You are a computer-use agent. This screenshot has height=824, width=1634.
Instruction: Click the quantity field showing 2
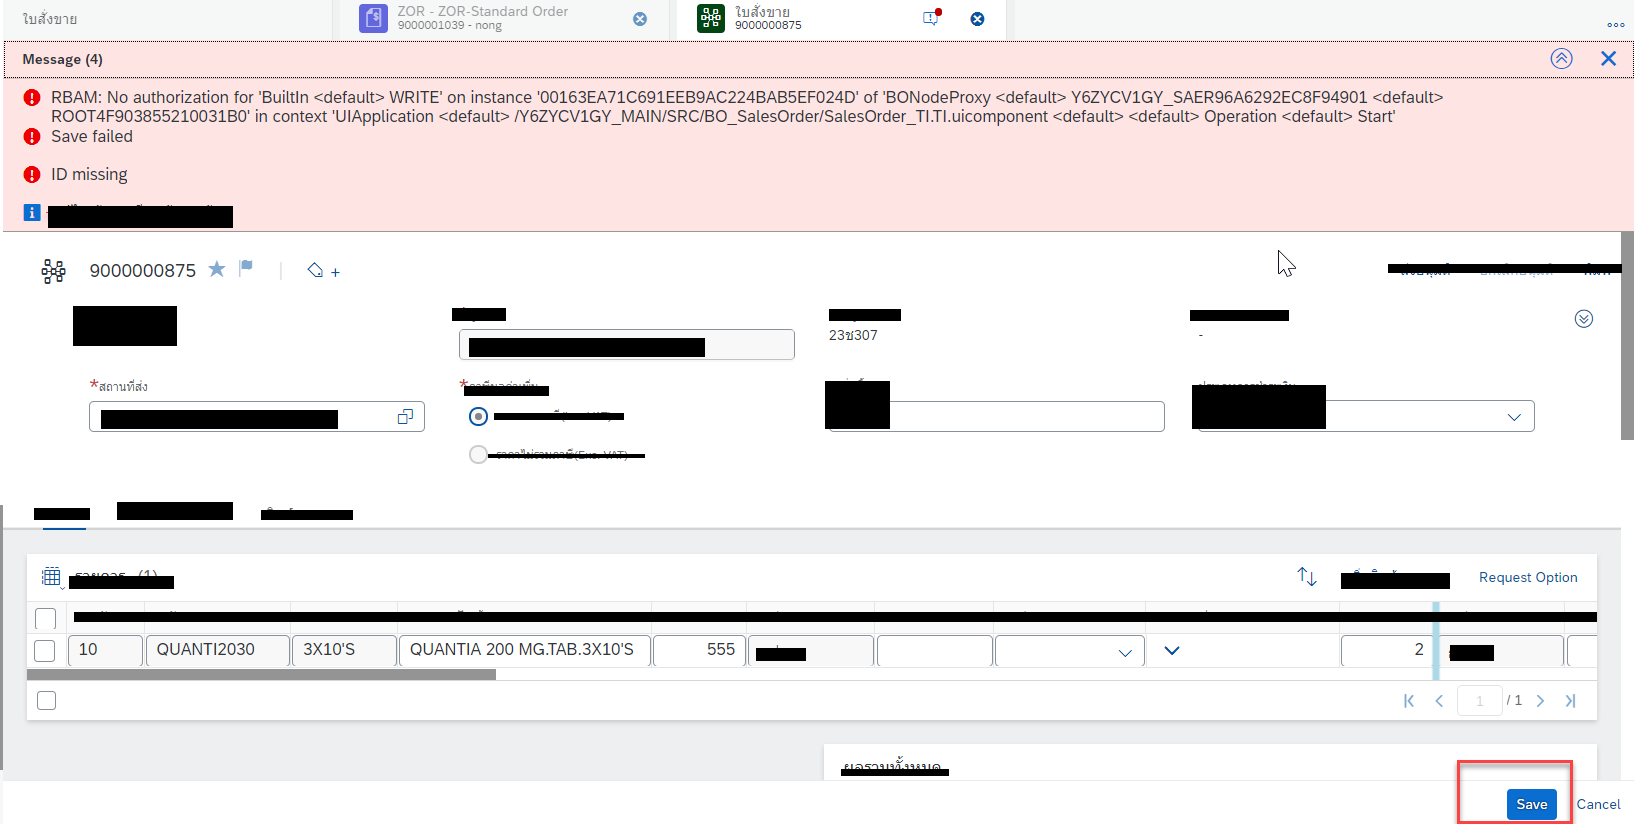point(1388,651)
